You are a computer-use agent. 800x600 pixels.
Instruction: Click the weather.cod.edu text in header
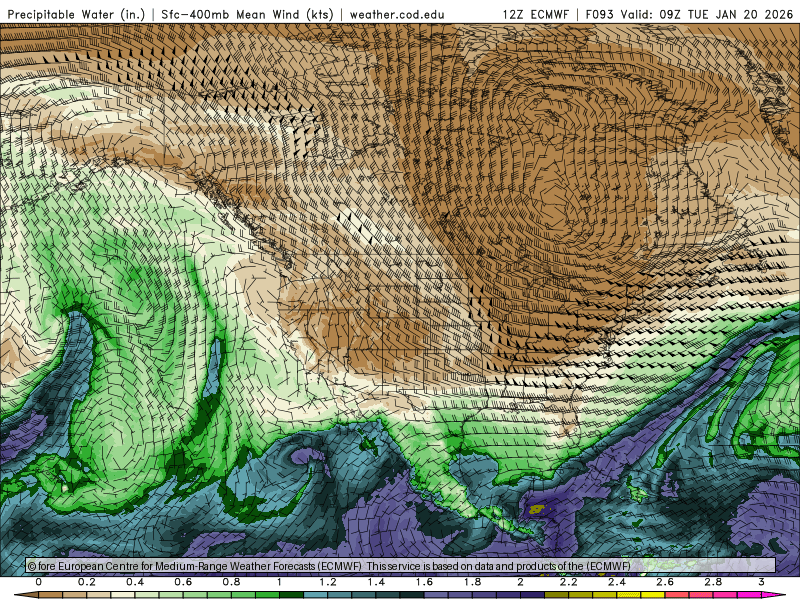397,15
